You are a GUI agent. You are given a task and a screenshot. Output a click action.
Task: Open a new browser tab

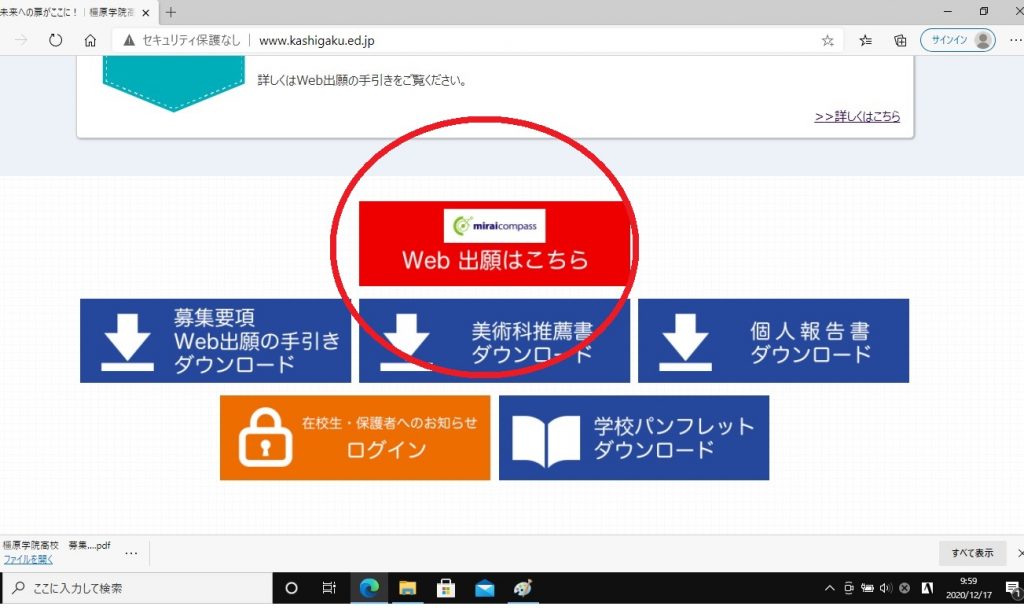170,12
